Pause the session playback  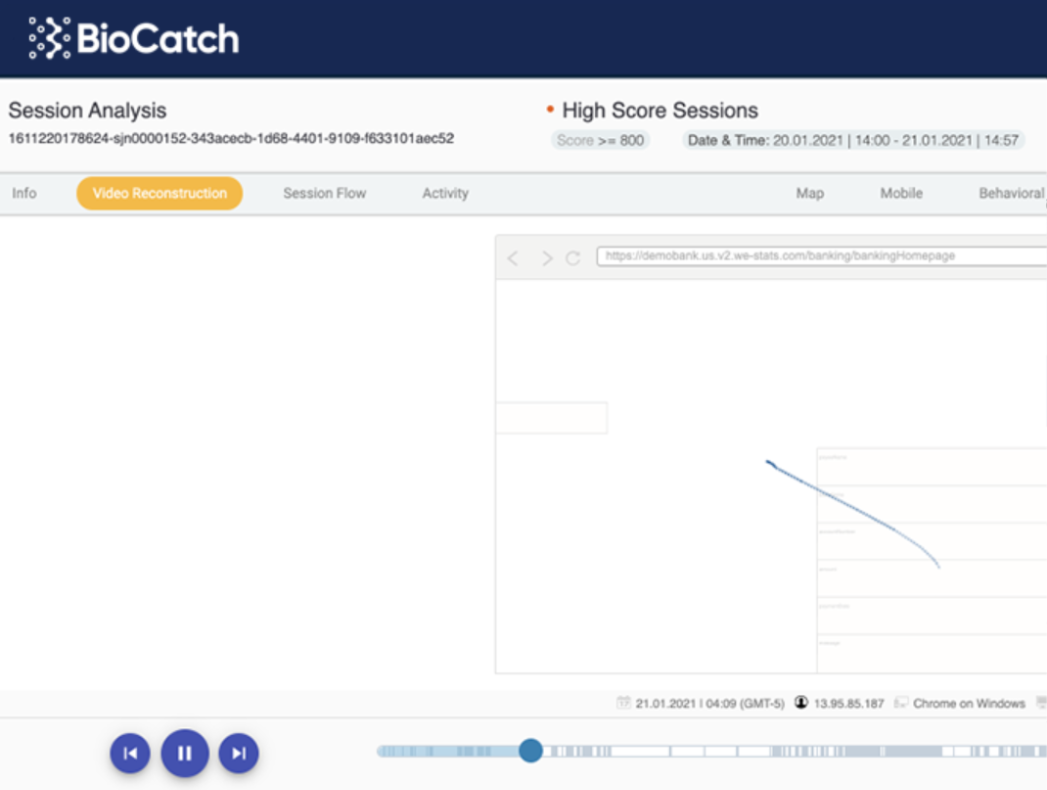(x=185, y=753)
